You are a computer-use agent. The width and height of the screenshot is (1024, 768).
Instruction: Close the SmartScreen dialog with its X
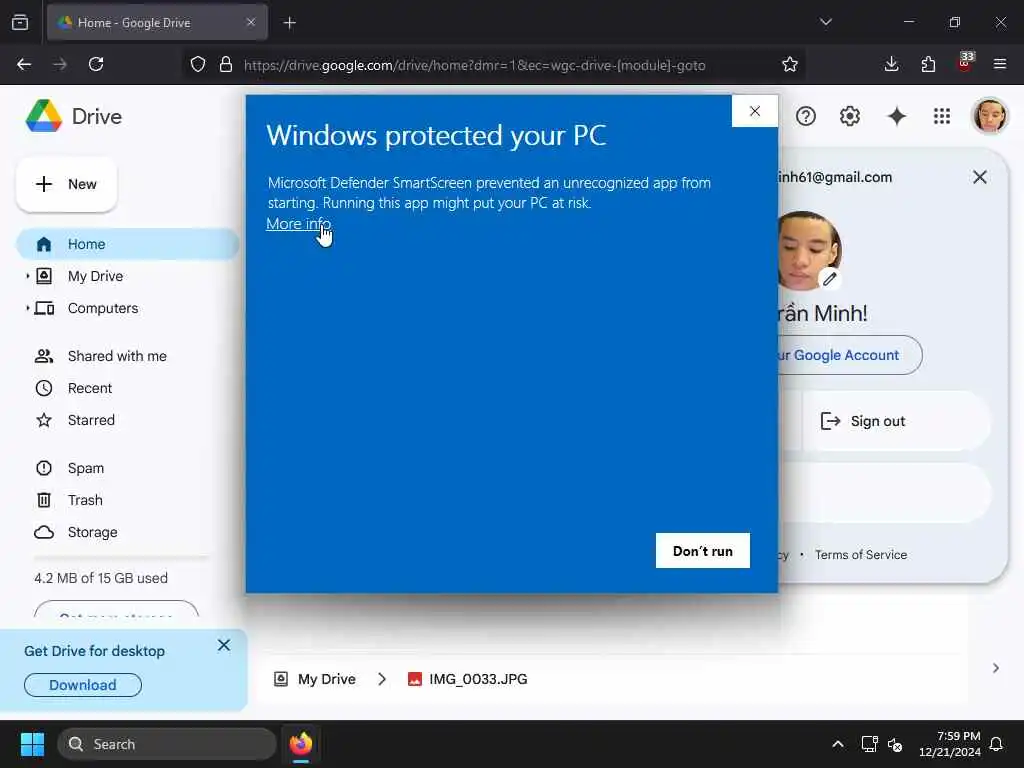point(755,111)
